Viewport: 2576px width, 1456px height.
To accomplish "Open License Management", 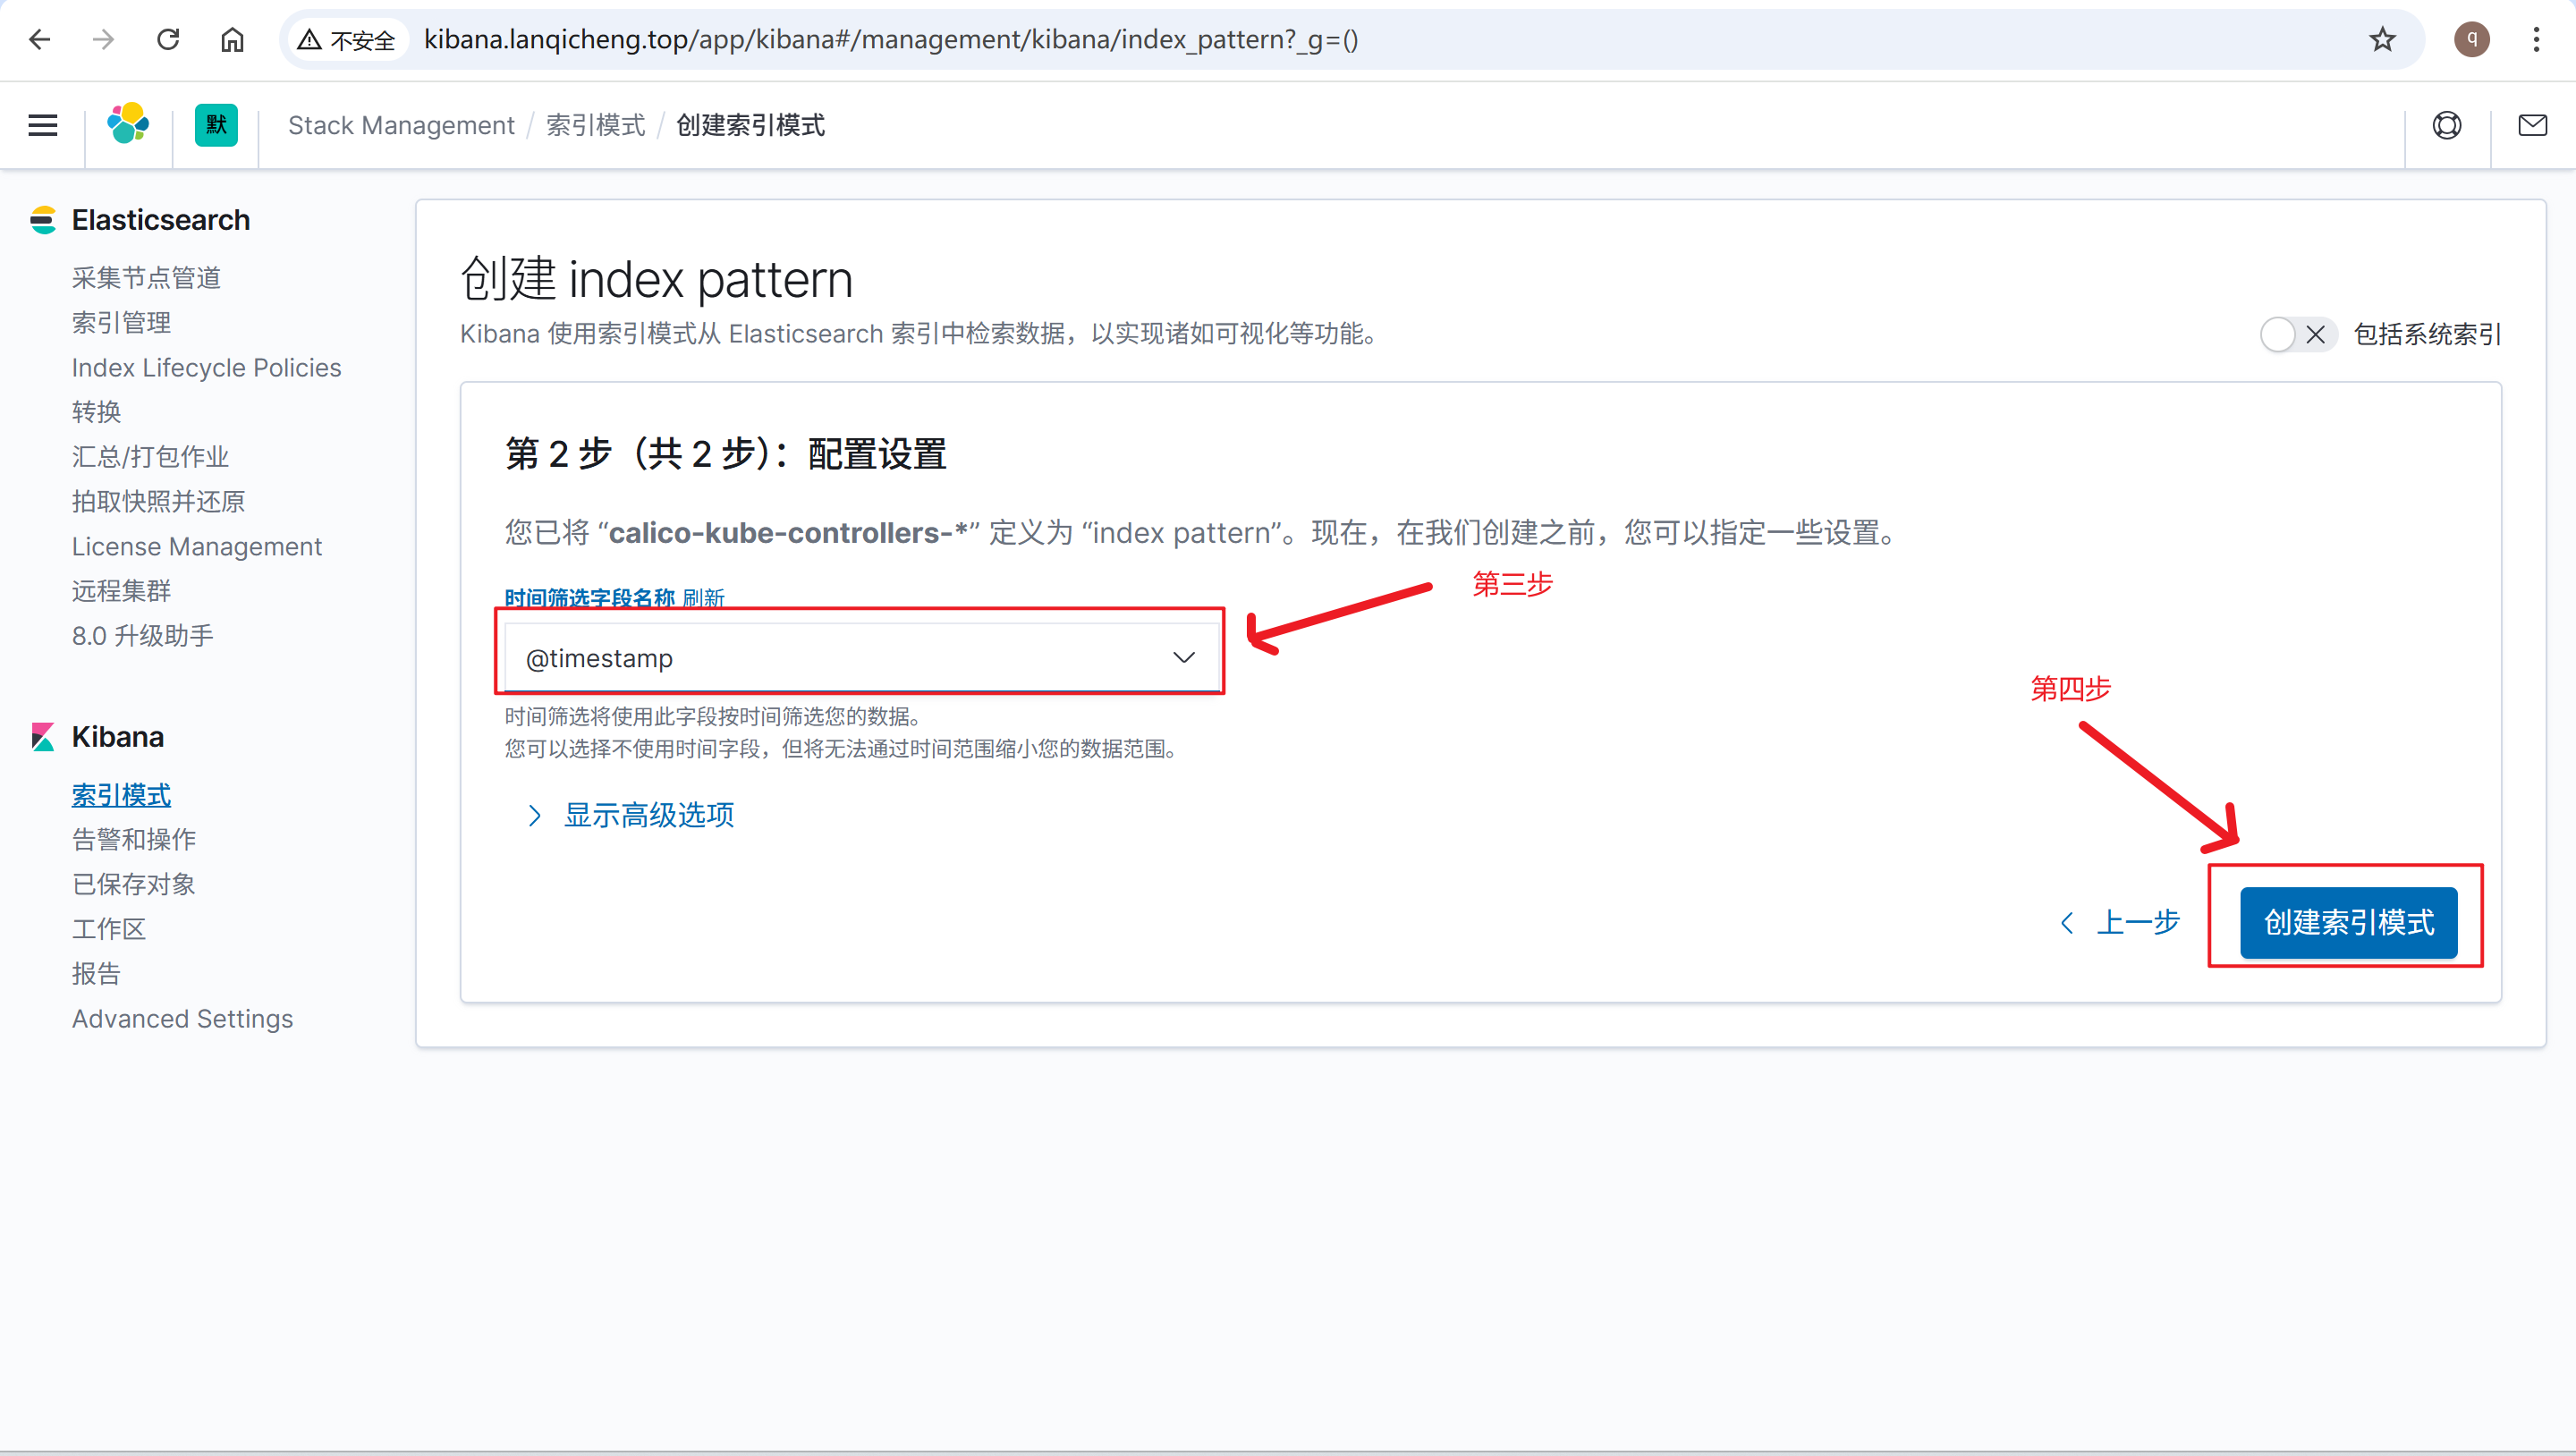I will pyautogui.click(x=197, y=546).
